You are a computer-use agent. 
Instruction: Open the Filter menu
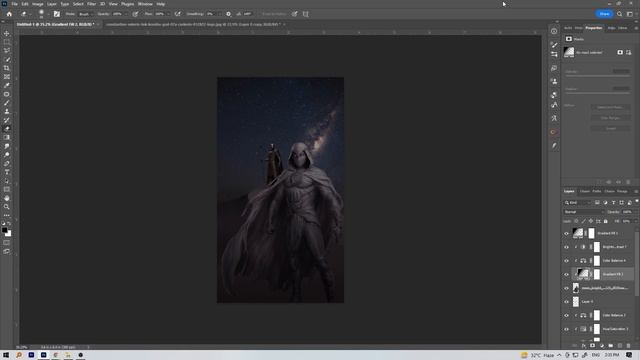tap(91, 4)
